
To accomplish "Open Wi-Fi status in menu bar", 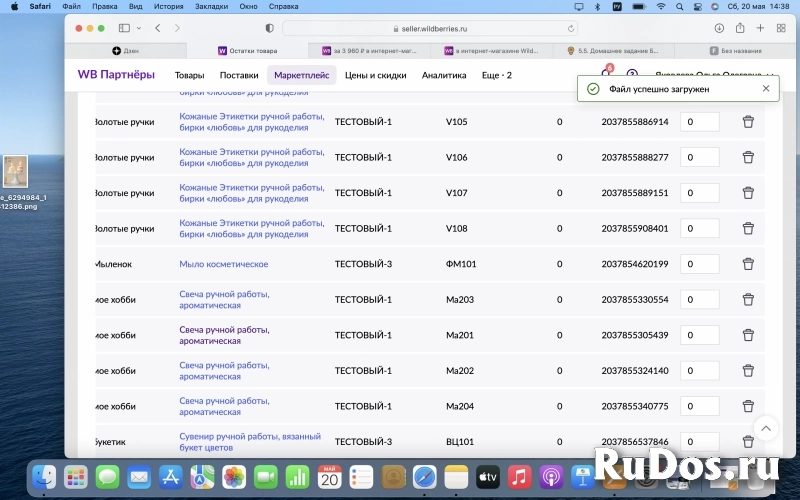I will point(661,7).
